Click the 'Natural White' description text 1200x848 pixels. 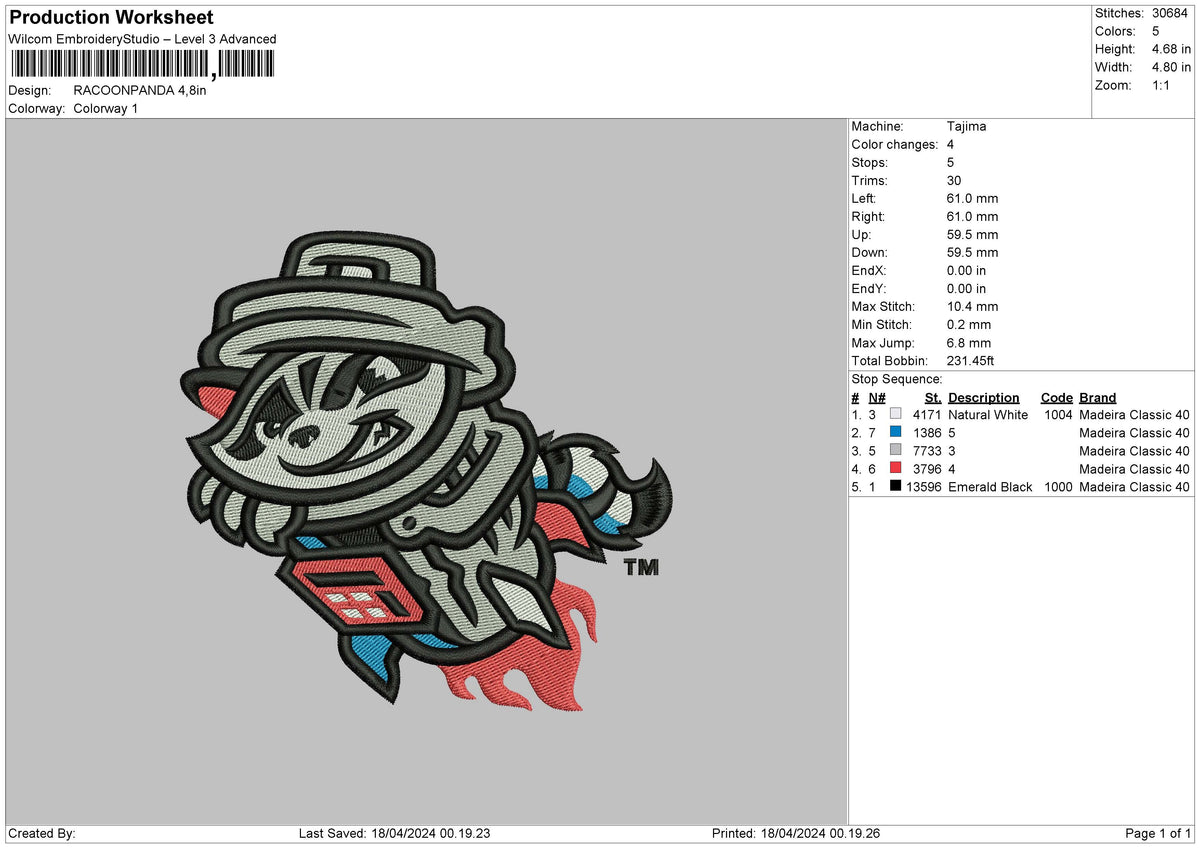coord(988,414)
